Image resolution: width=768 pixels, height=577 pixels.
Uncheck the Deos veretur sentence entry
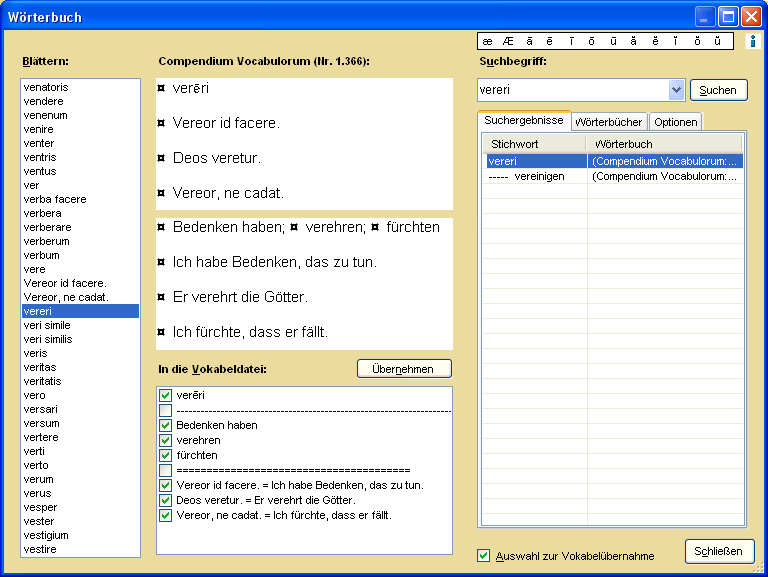(166, 501)
